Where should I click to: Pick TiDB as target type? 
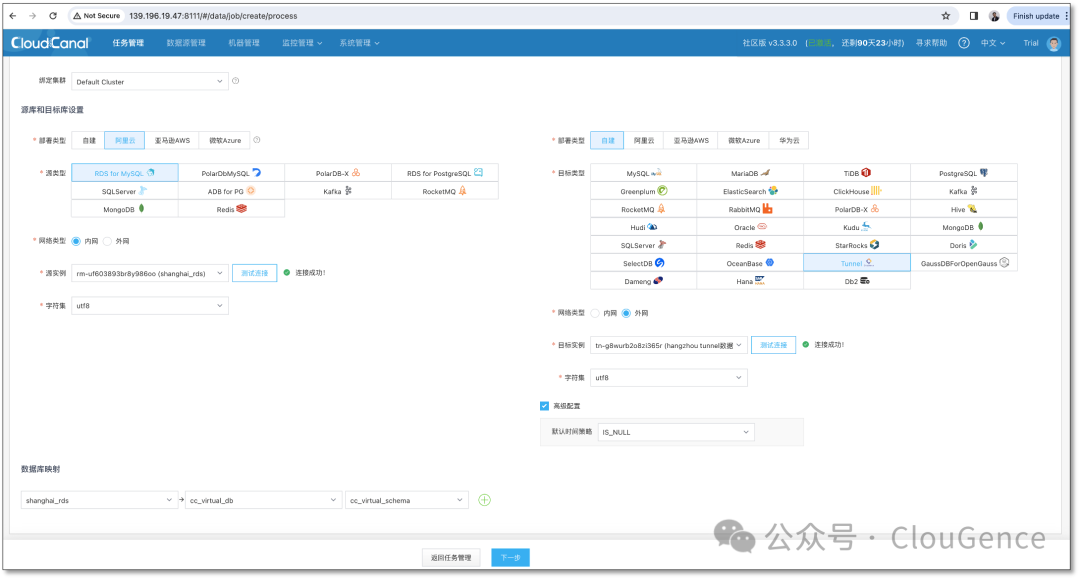coord(857,173)
